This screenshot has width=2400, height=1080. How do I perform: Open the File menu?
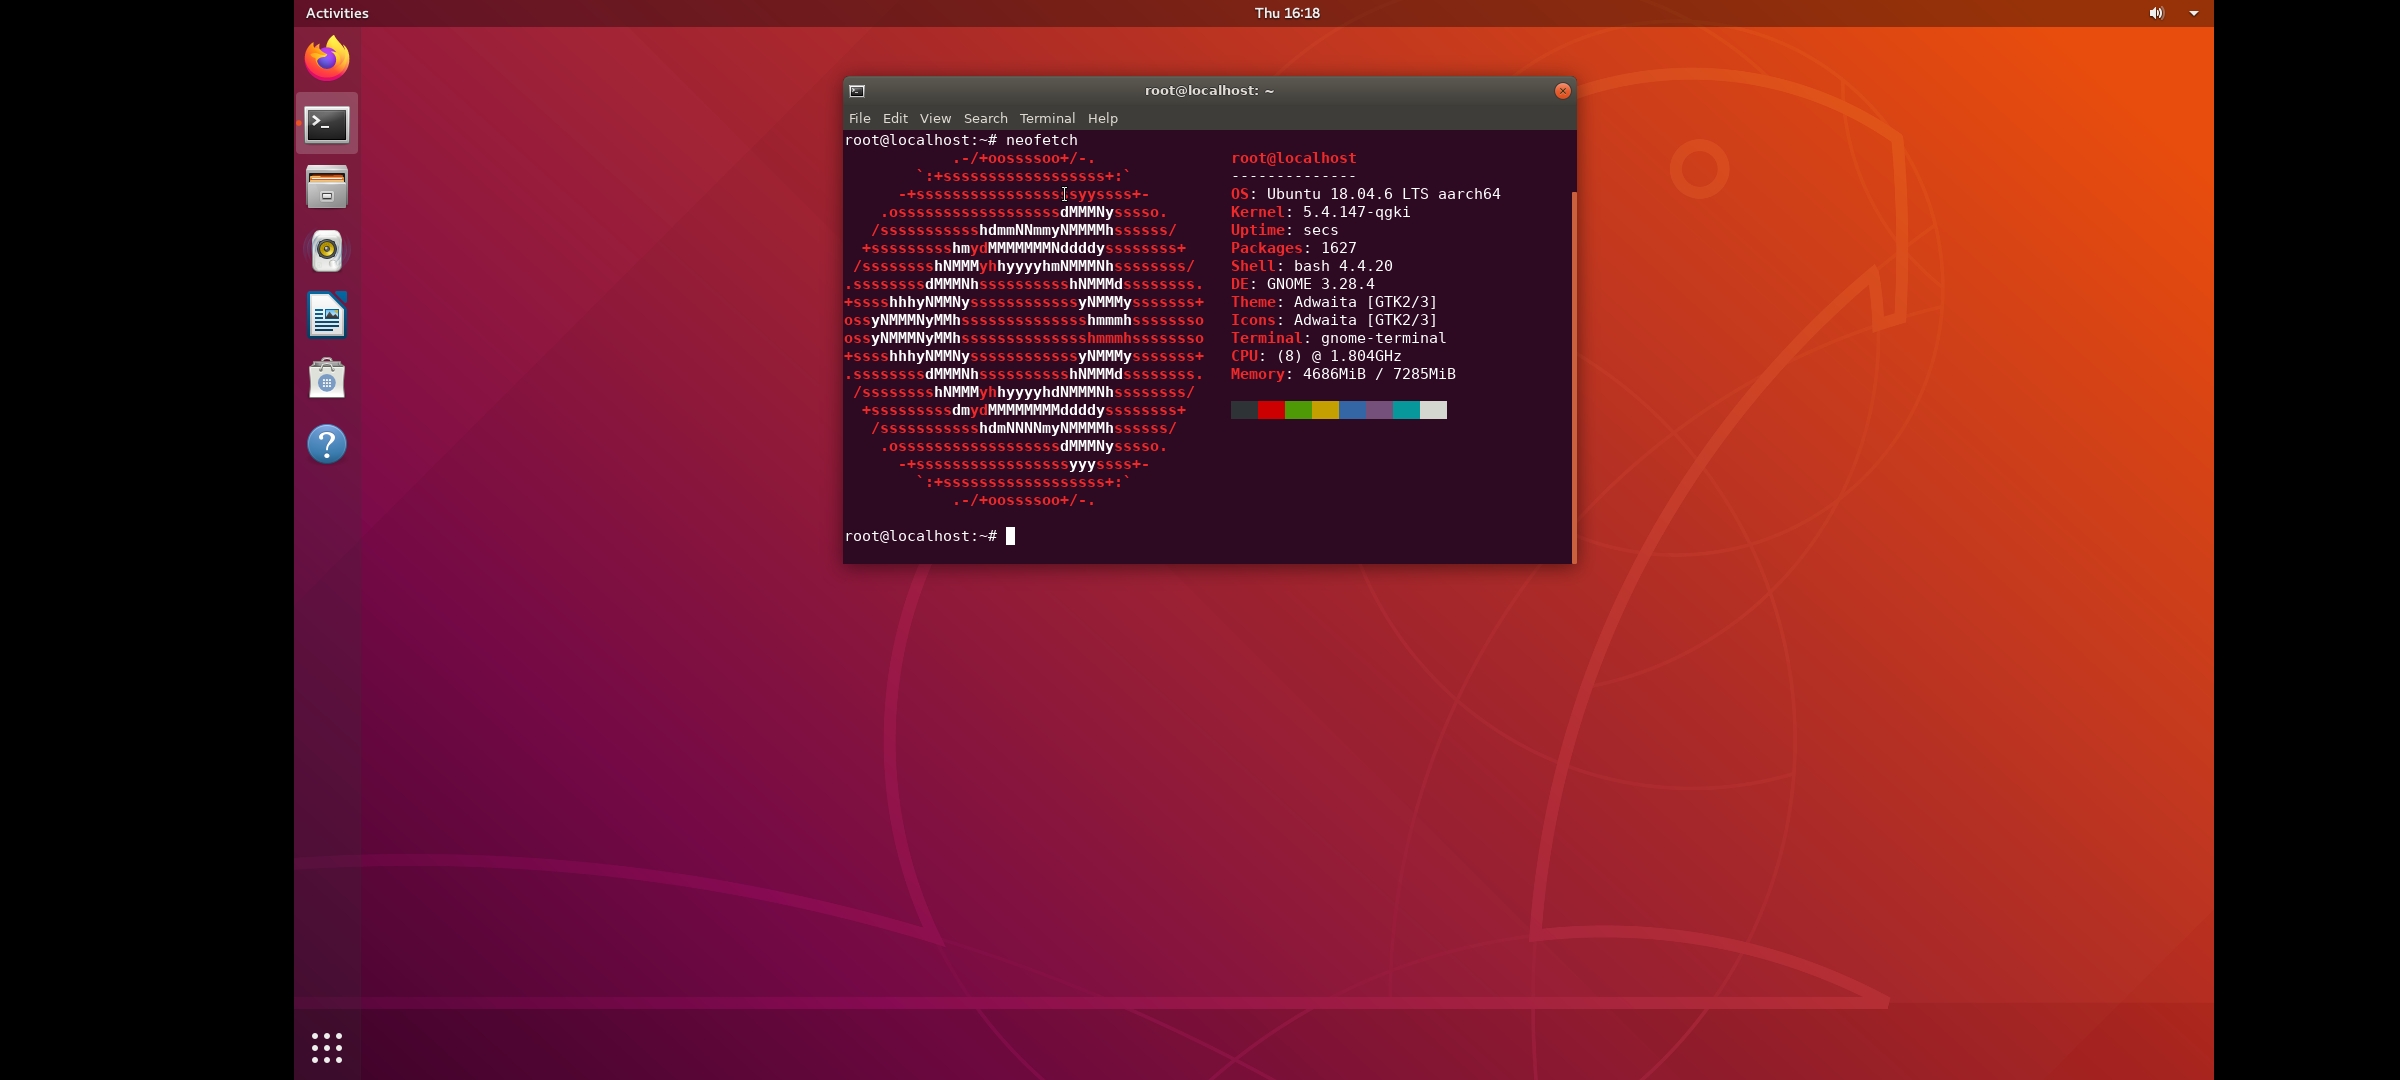(859, 118)
